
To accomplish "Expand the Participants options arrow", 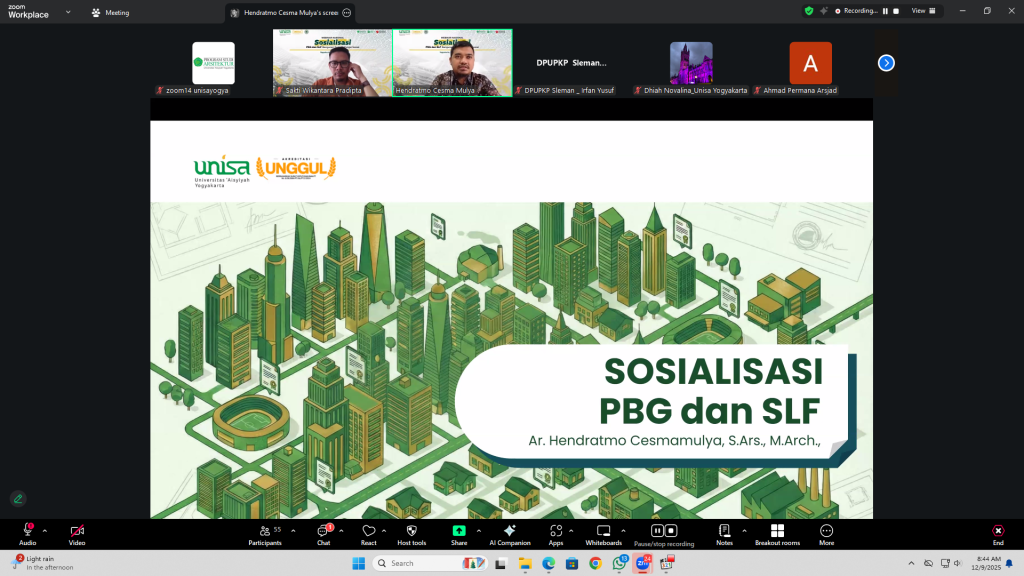I will pyautogui.click(x=289, y=530).
